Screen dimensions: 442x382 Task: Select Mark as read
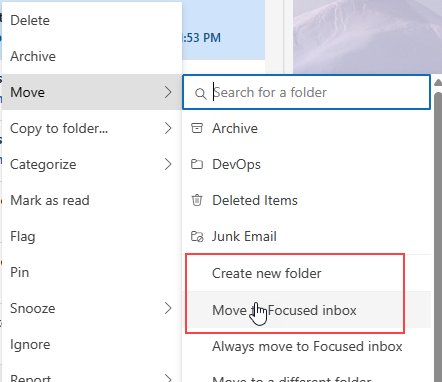92,200
